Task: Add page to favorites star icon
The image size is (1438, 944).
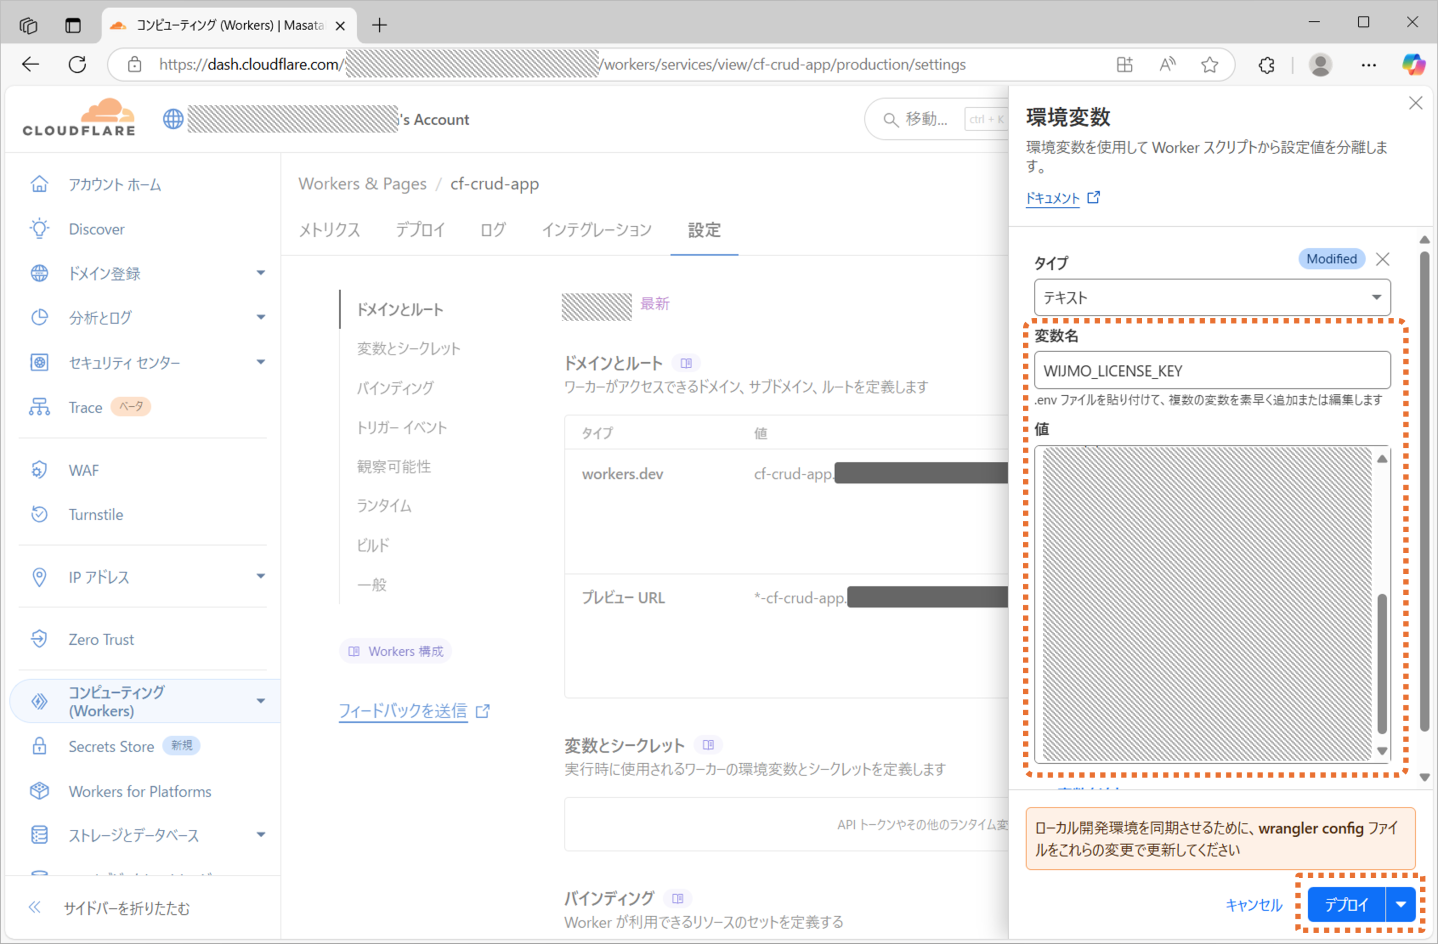Action: pyautogui.click(x=1210, y=65)
